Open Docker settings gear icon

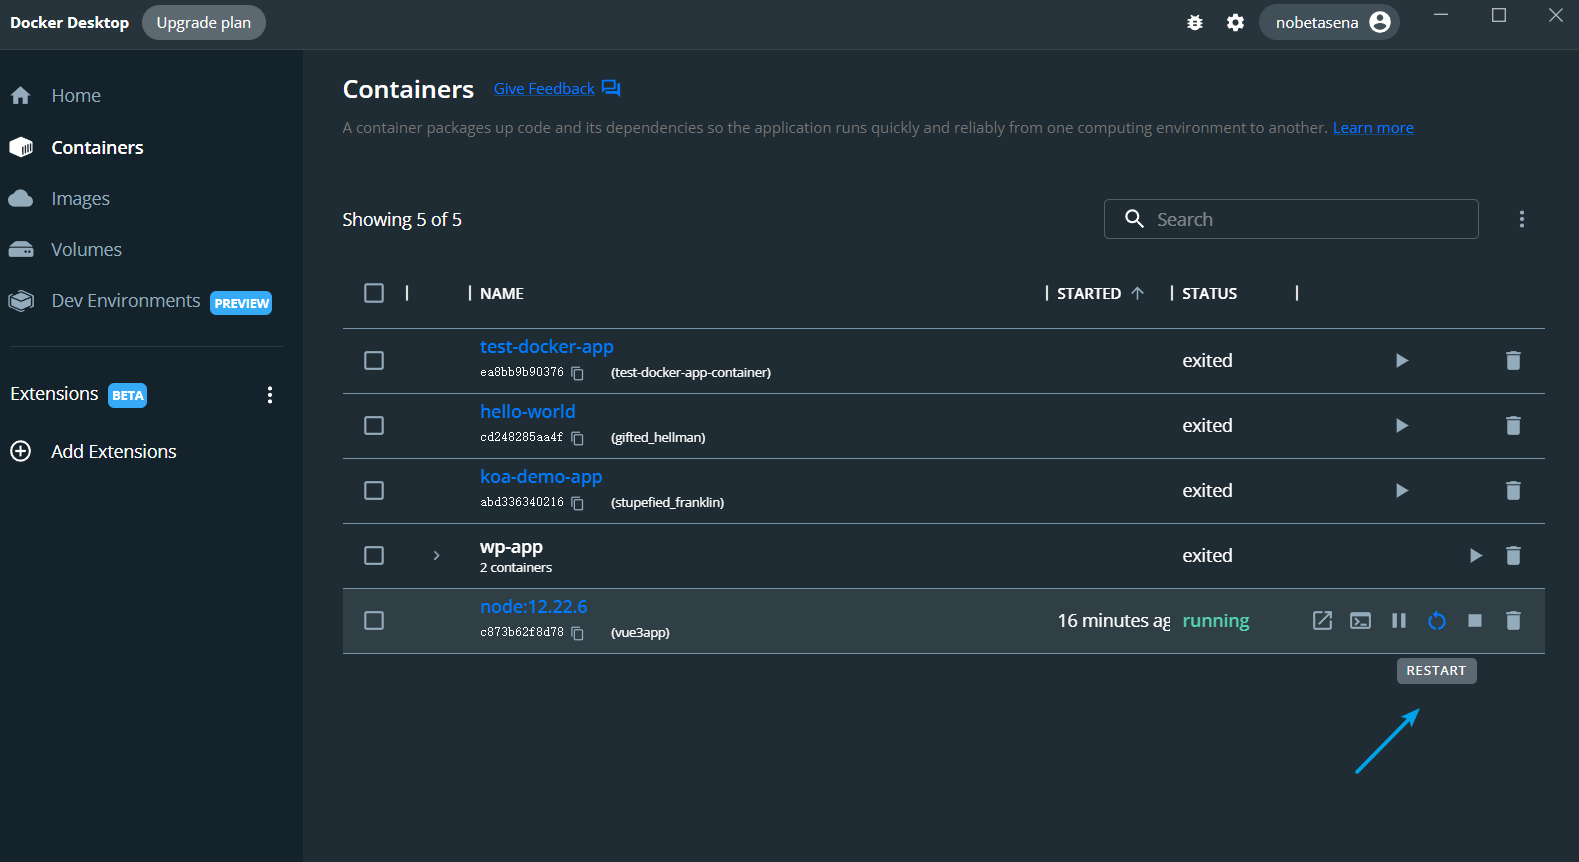coord(1235,23)
